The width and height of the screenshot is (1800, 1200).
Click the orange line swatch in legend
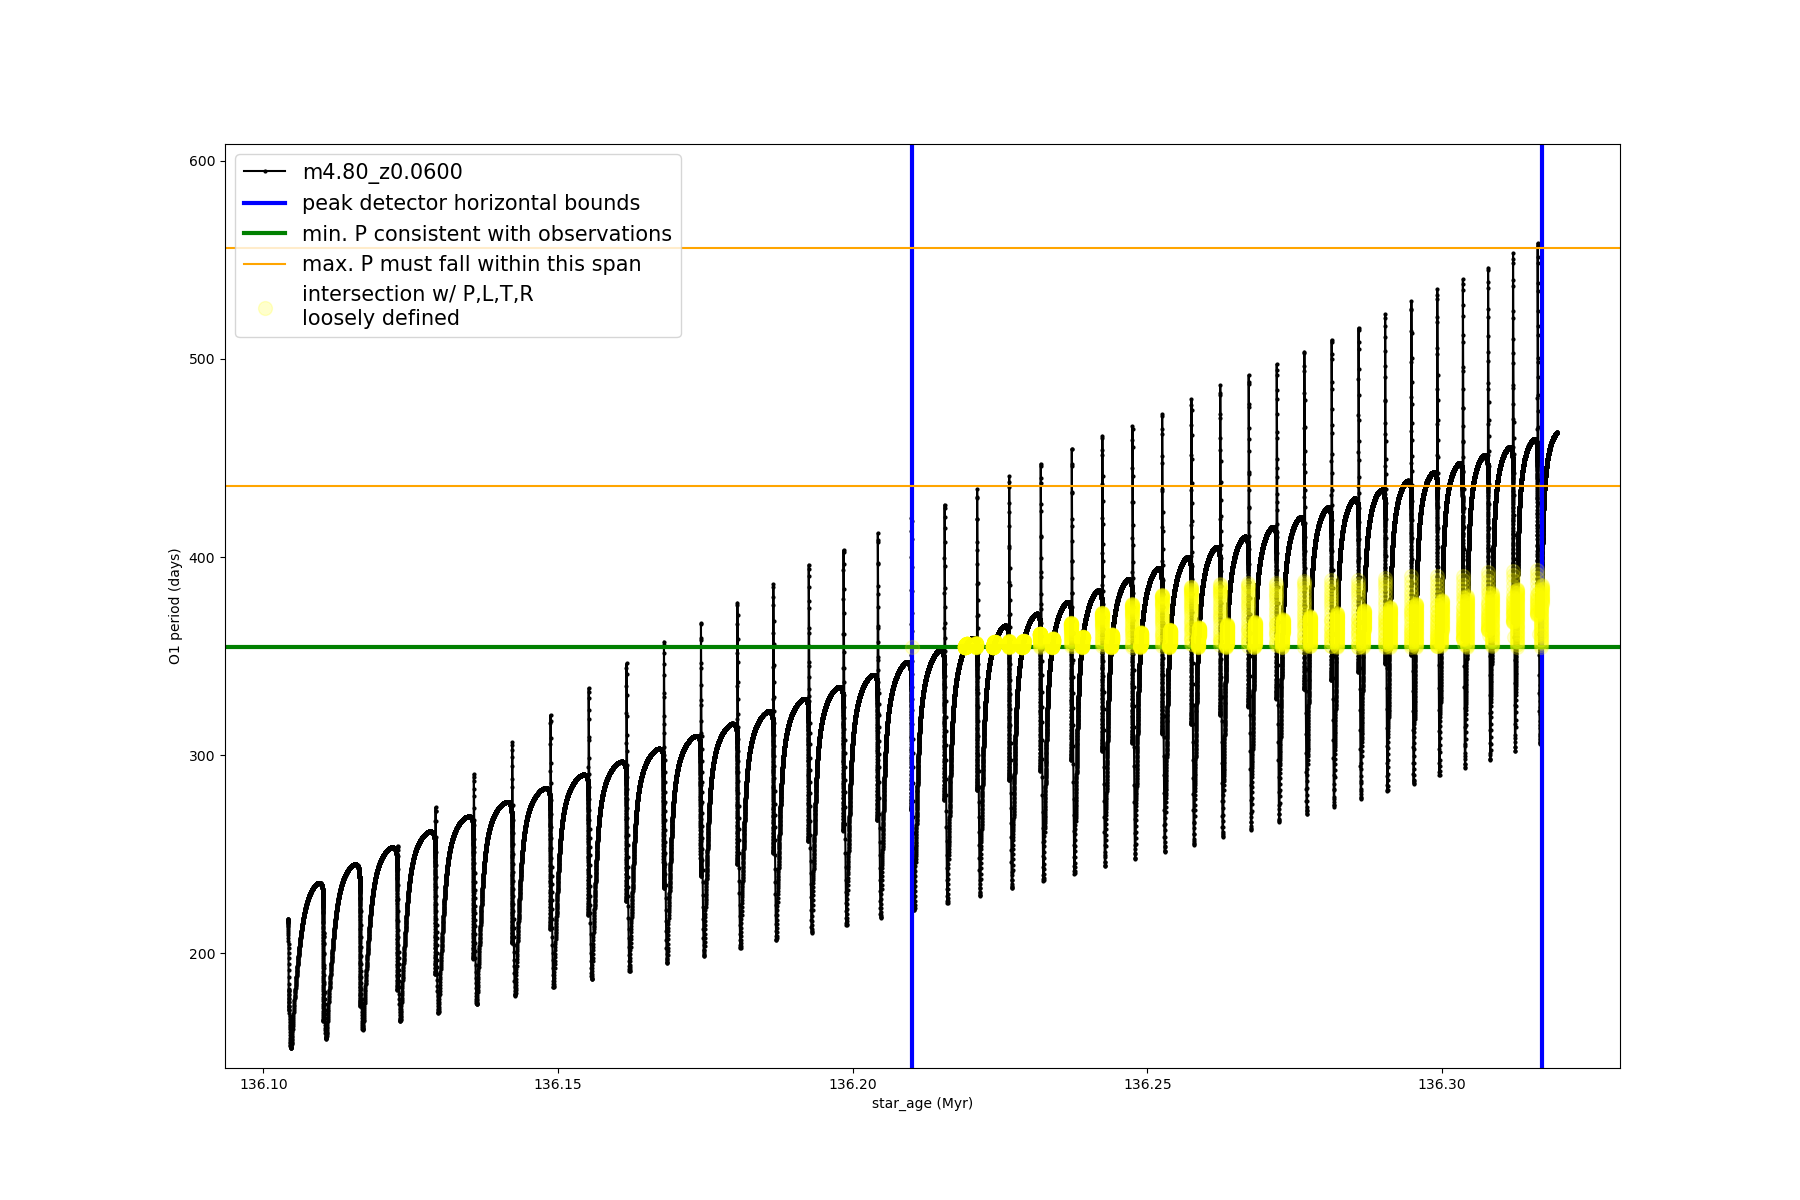click(x=265, y=264)
